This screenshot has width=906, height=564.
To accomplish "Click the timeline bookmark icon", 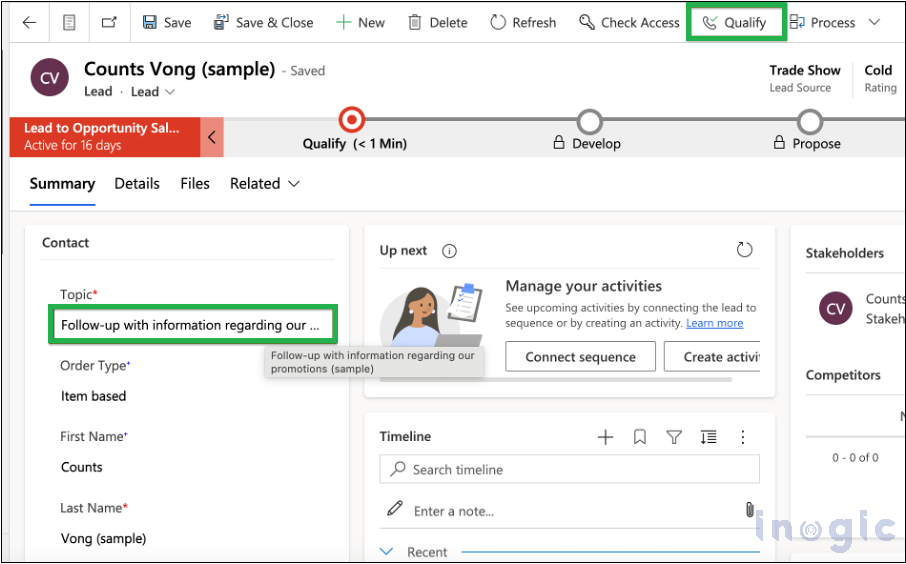I will coord(640,437).
